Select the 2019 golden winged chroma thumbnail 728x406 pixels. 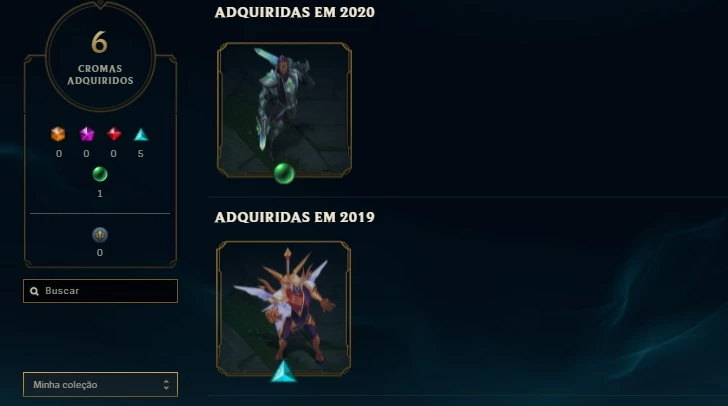(x=284, y=308)
